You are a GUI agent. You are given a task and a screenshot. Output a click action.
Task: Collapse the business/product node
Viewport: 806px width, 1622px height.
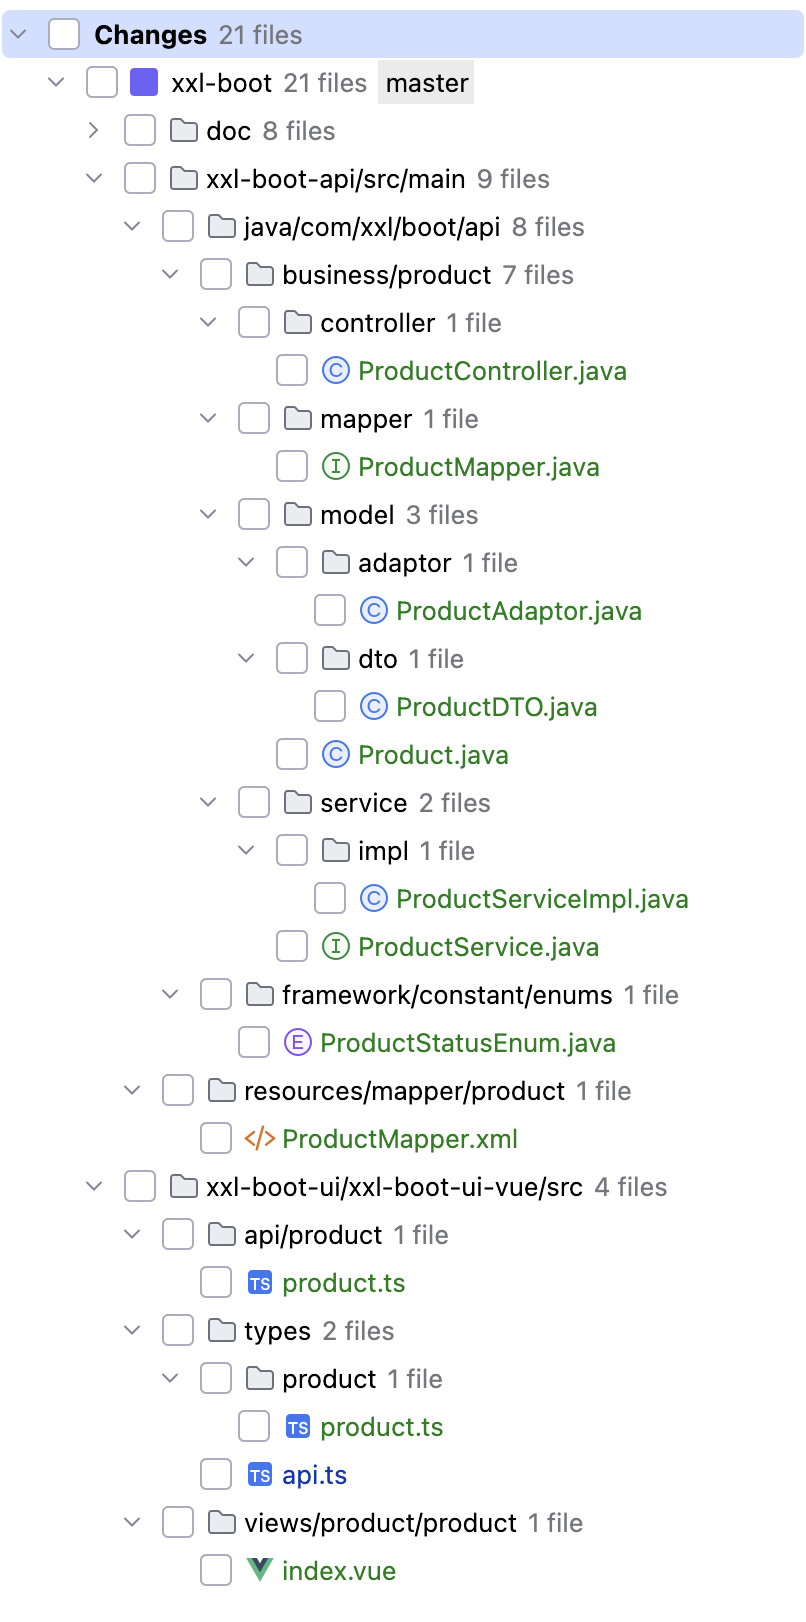pos(171,275)
